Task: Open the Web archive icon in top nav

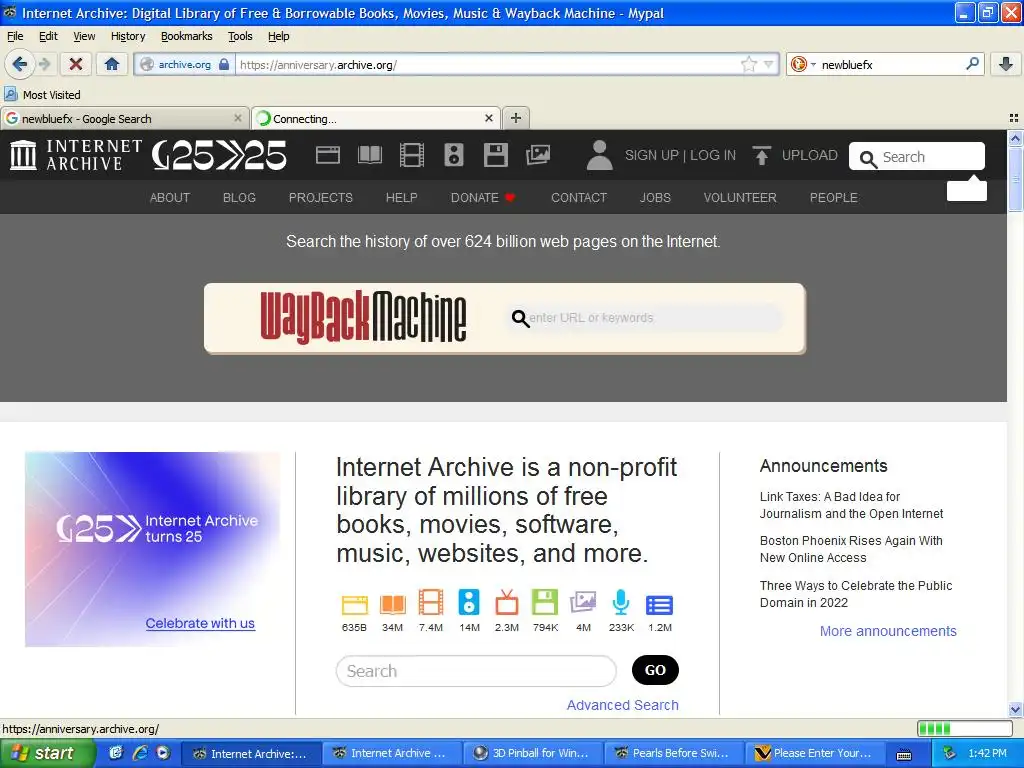Action: tap(328, 155)
